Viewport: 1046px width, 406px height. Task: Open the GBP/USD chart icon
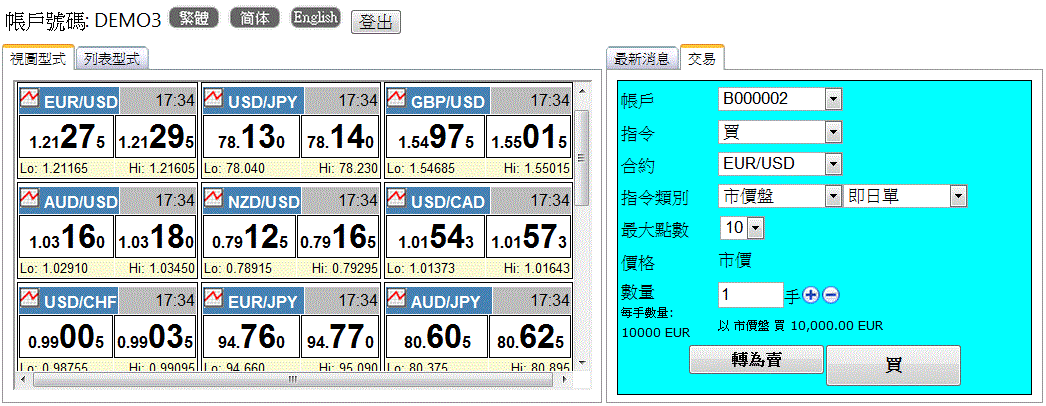pos(396,99)
